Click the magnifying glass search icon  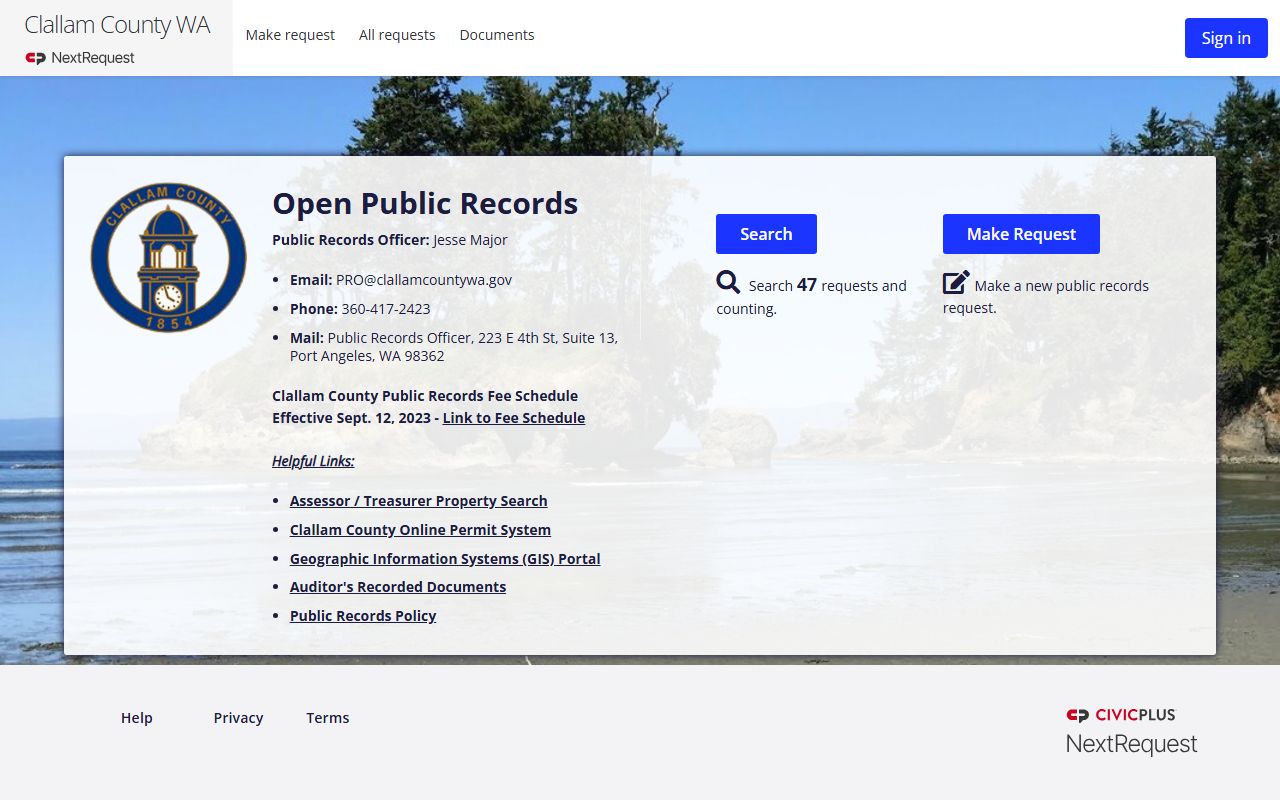[728, 283]
